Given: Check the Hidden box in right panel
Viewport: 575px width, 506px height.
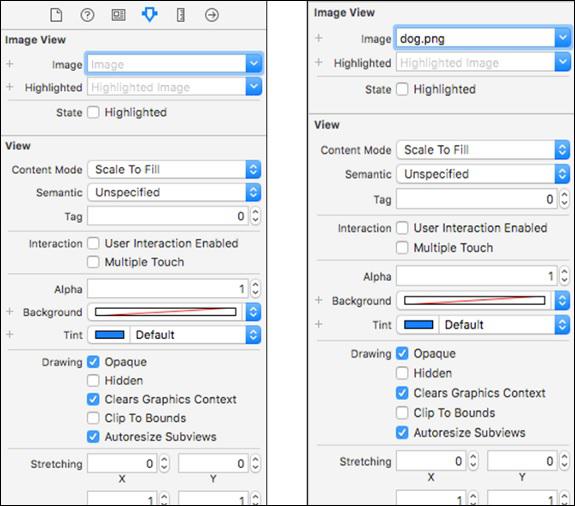Looking at the screenshot, I should coord(402,373).
